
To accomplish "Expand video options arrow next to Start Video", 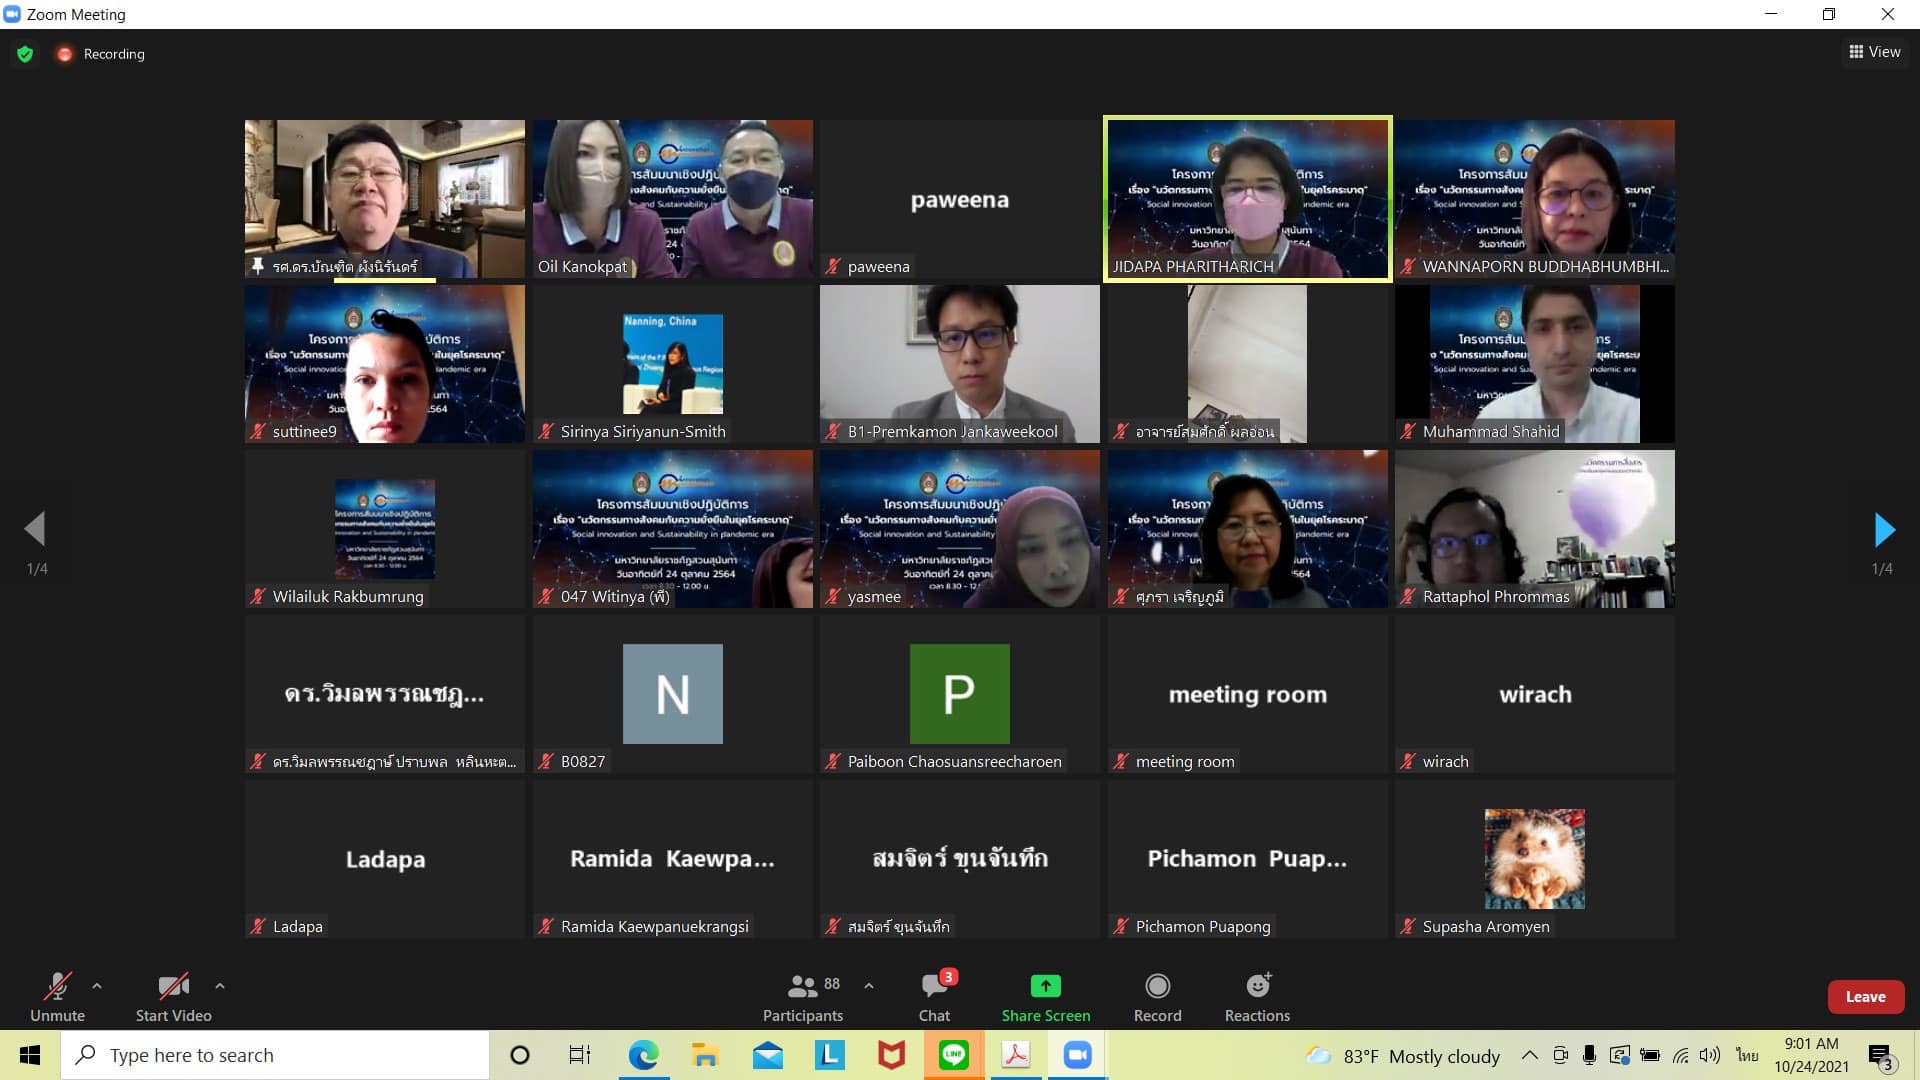I will click(x=220, y=986).
